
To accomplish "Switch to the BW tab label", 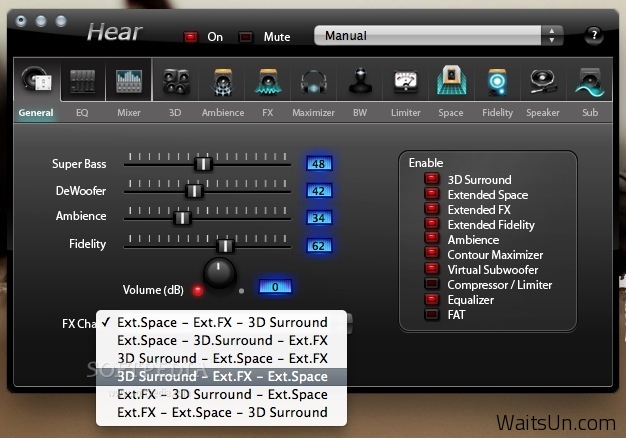I will [x=360, y=113].
